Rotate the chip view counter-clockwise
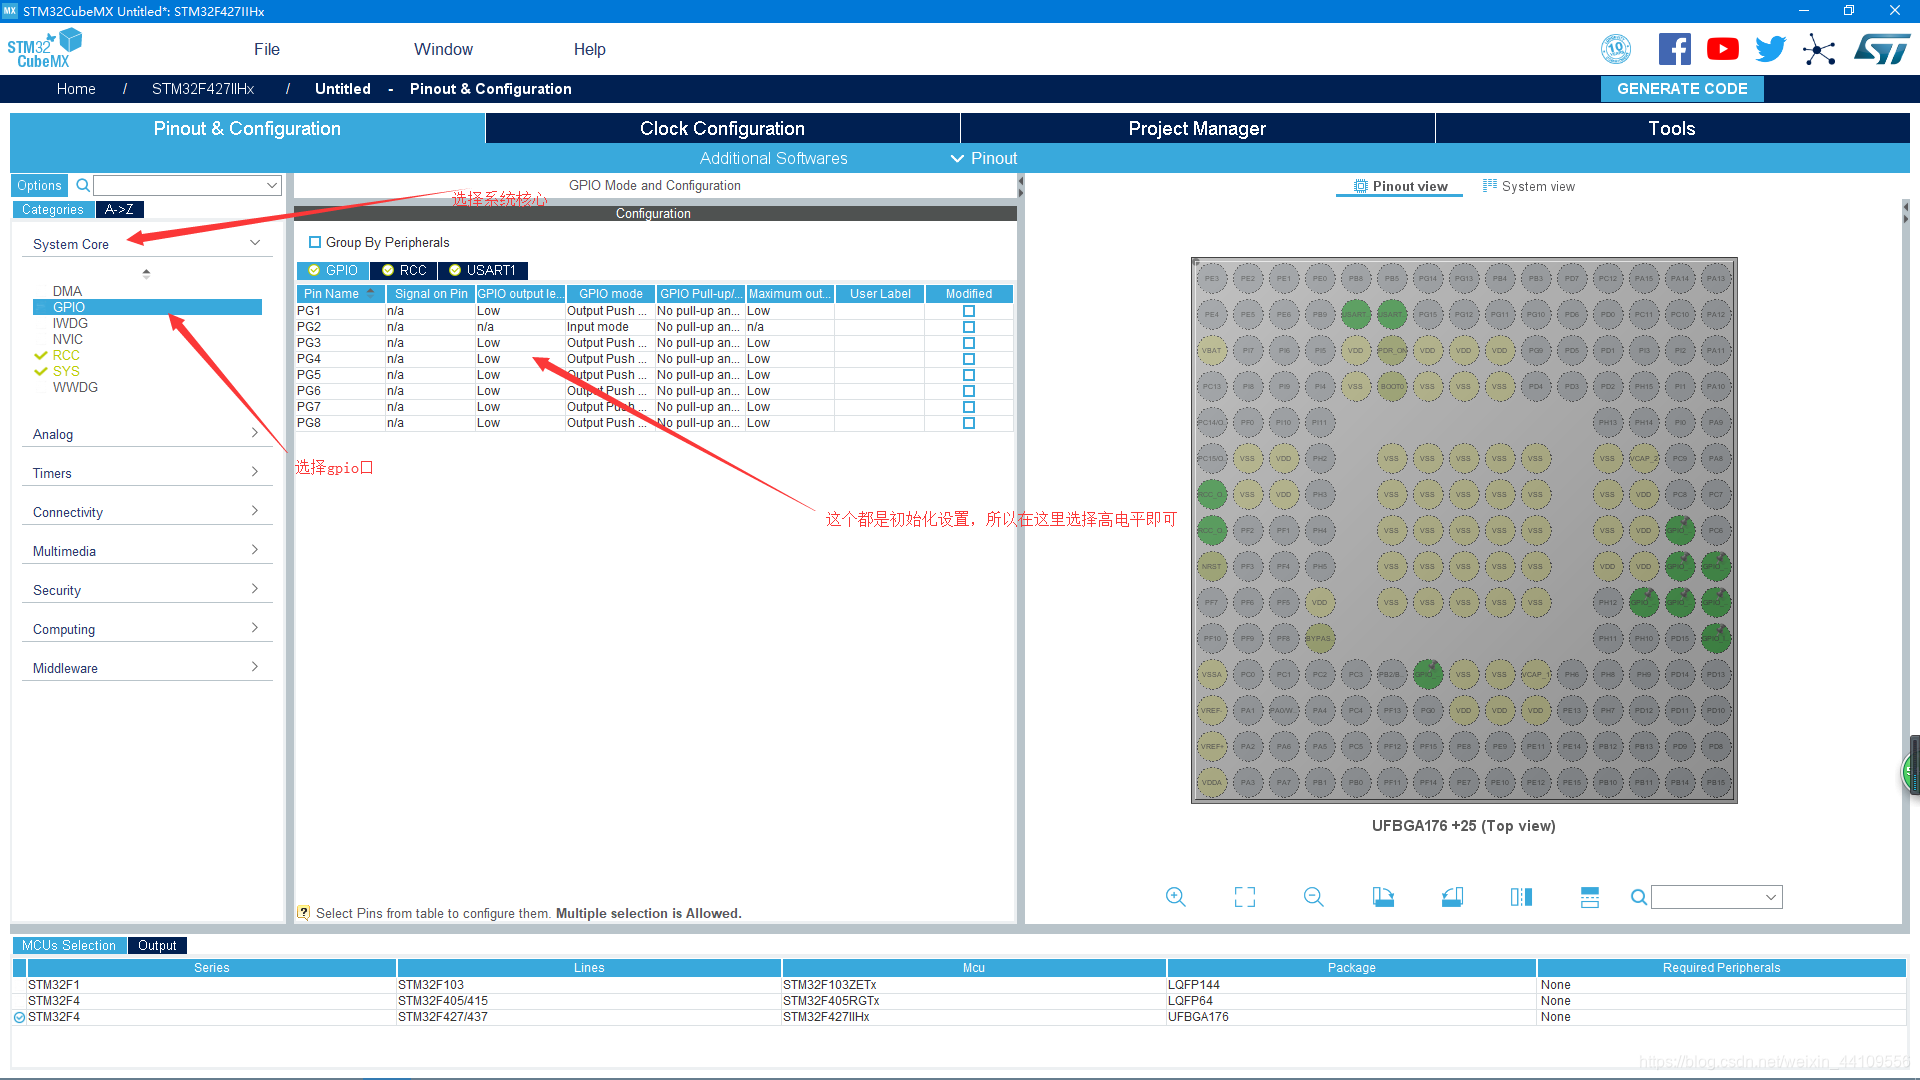The width and height of the screenshot is (1920, 1080). click(x=1452, y=897)
